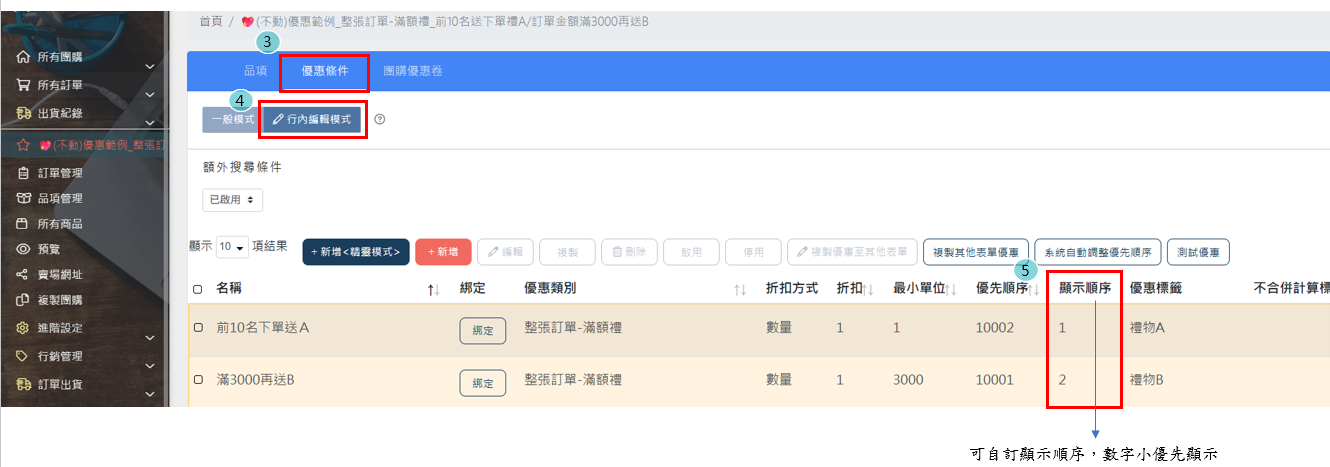Click the shopping cart icon for 所有訂單
The height and width of the screenshot is (467, 1330).
click(23, 85)
